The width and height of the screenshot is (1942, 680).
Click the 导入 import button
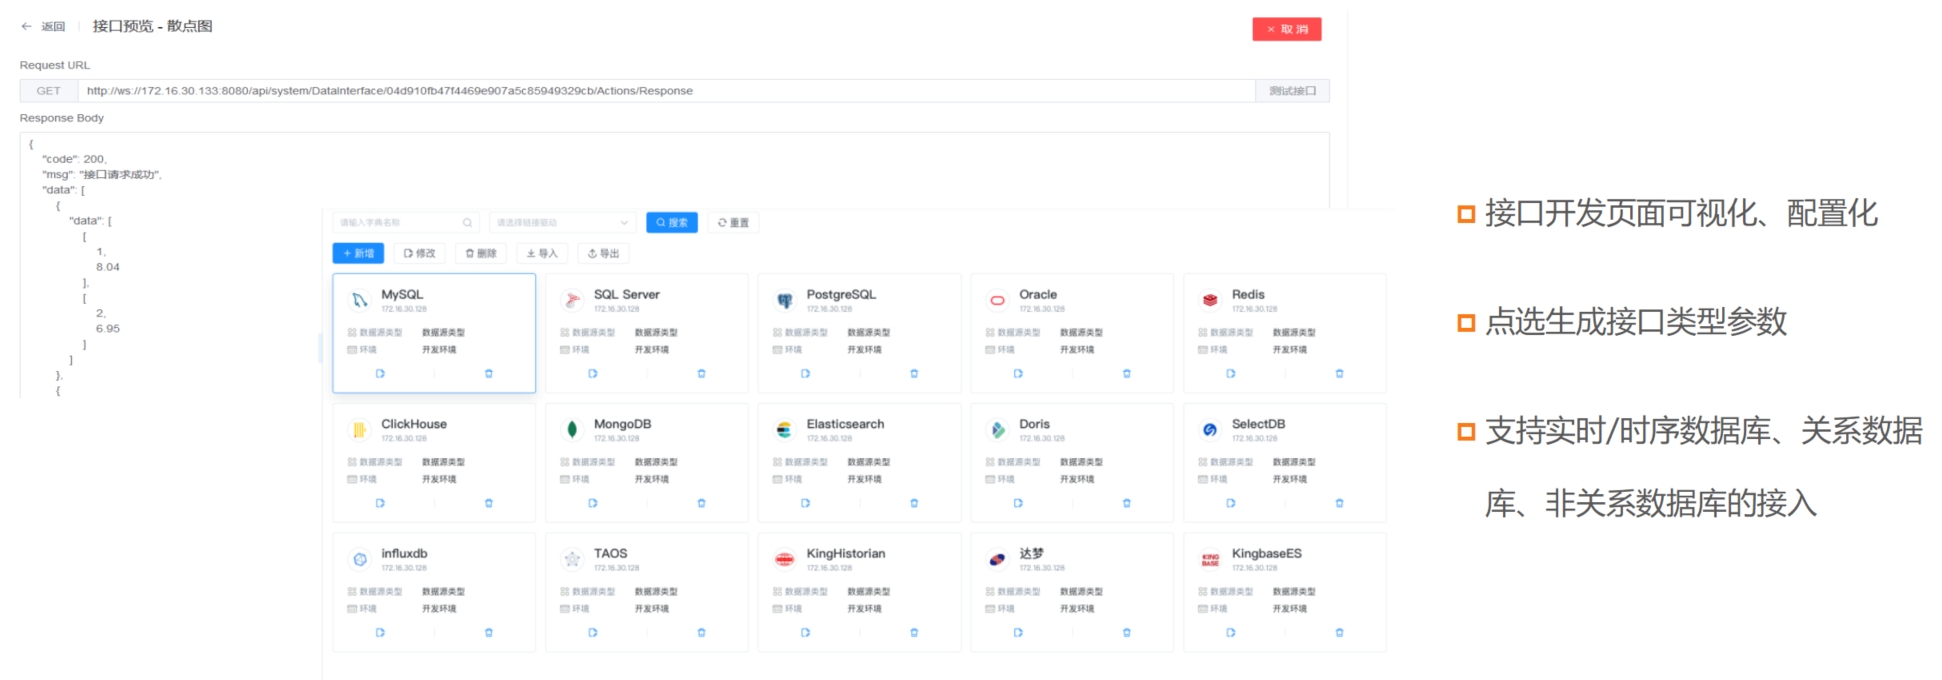pyautogui.click(x=542, y=254)
